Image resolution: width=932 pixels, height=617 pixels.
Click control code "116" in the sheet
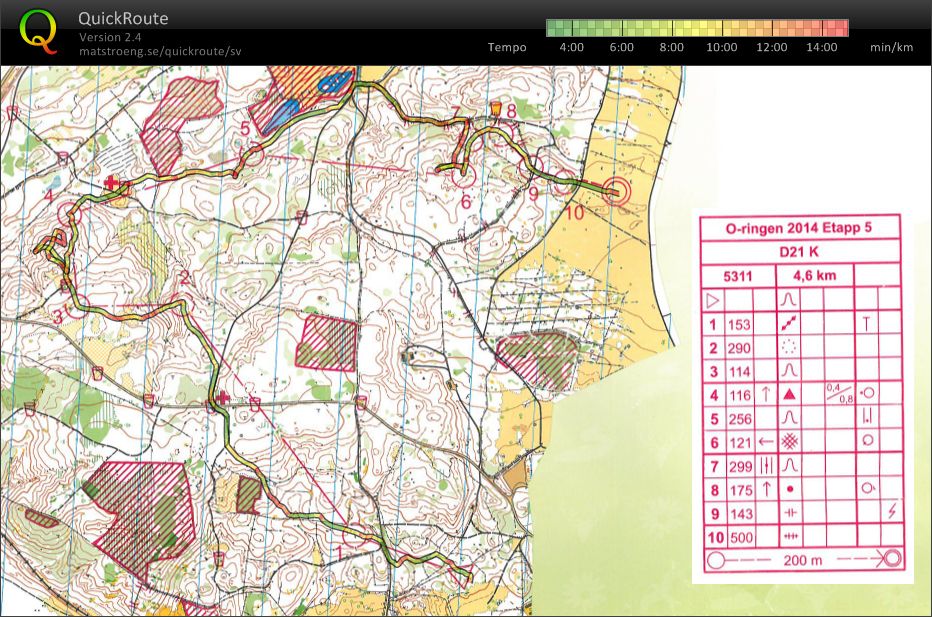[x=739, y=395]
